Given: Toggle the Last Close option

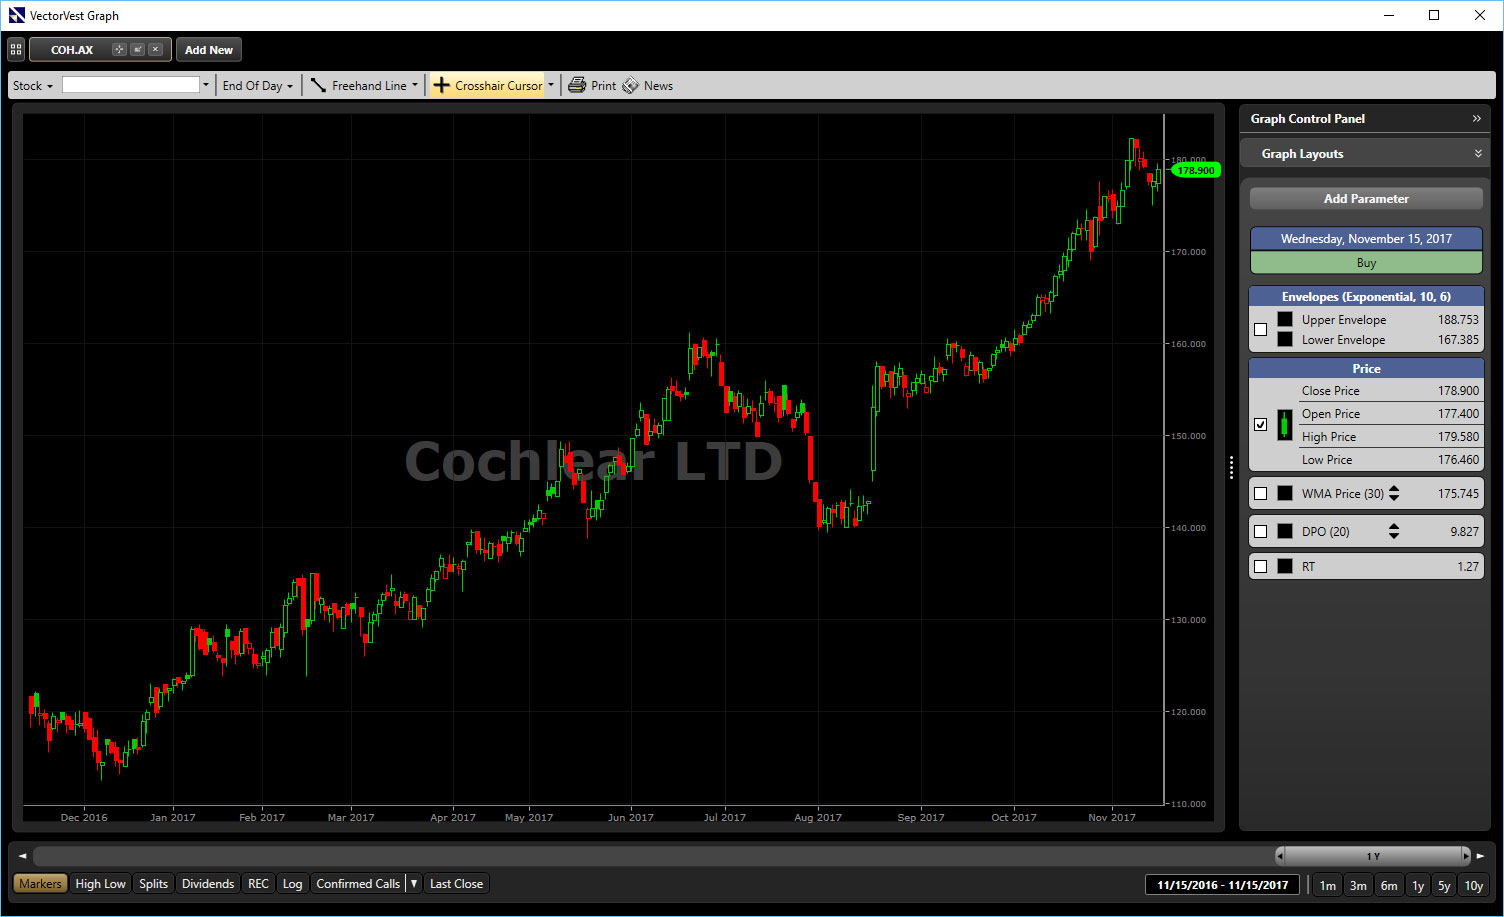Looking at the screenshot, I should pos(456,884).
